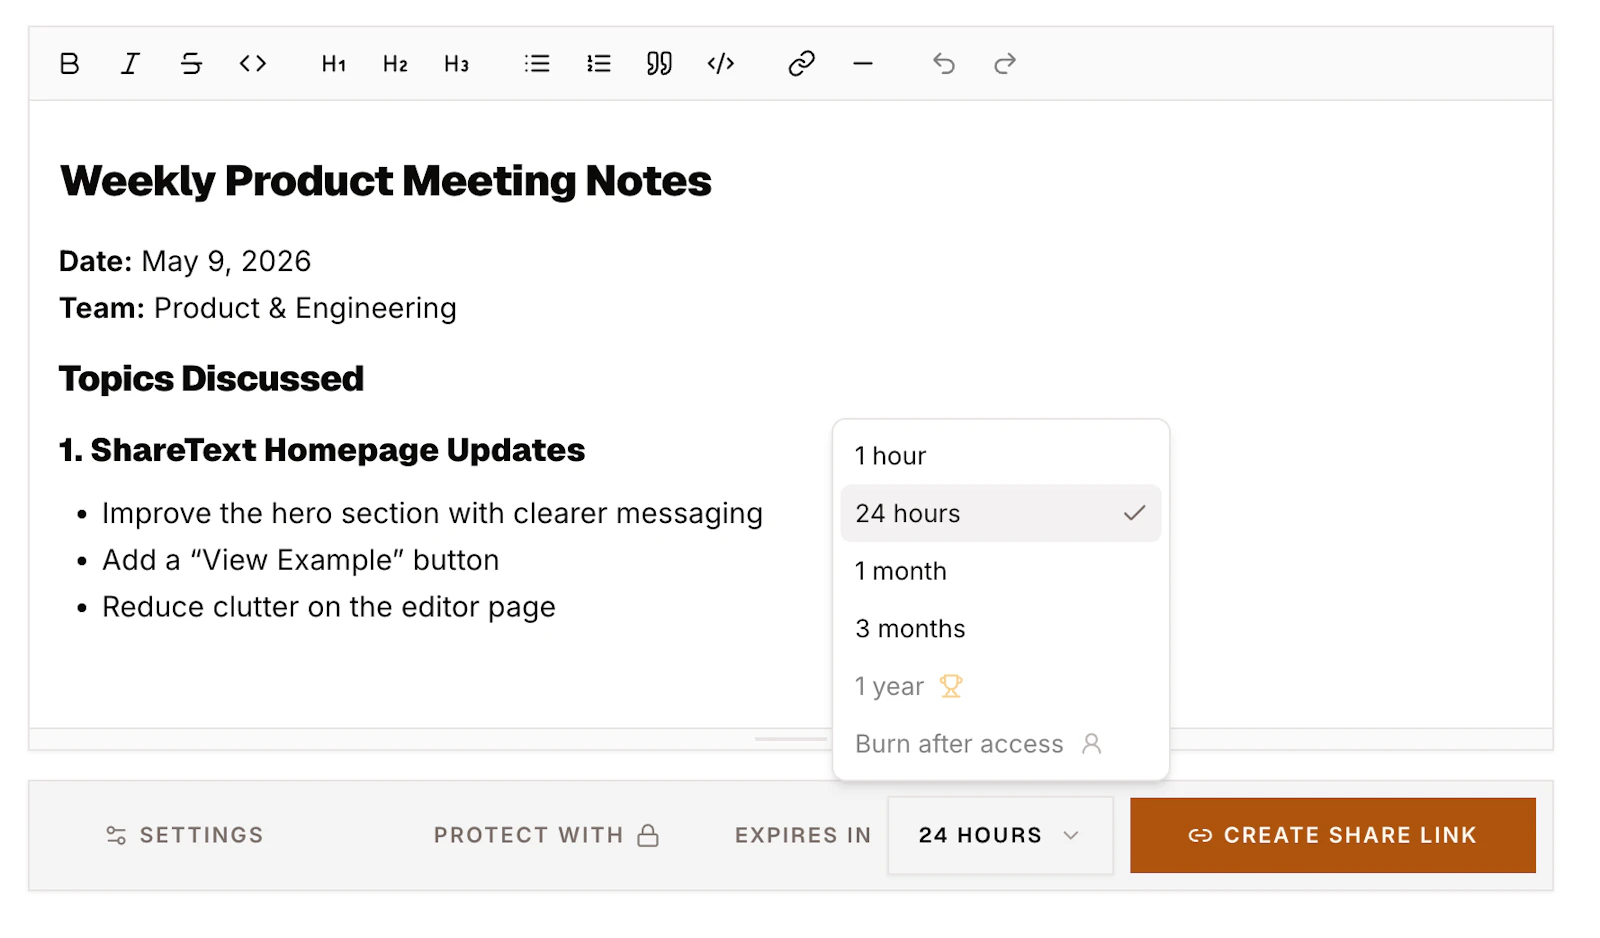Insert a blockquote
Viewport: 1600px width, 938px height.
tap(659, 64)
